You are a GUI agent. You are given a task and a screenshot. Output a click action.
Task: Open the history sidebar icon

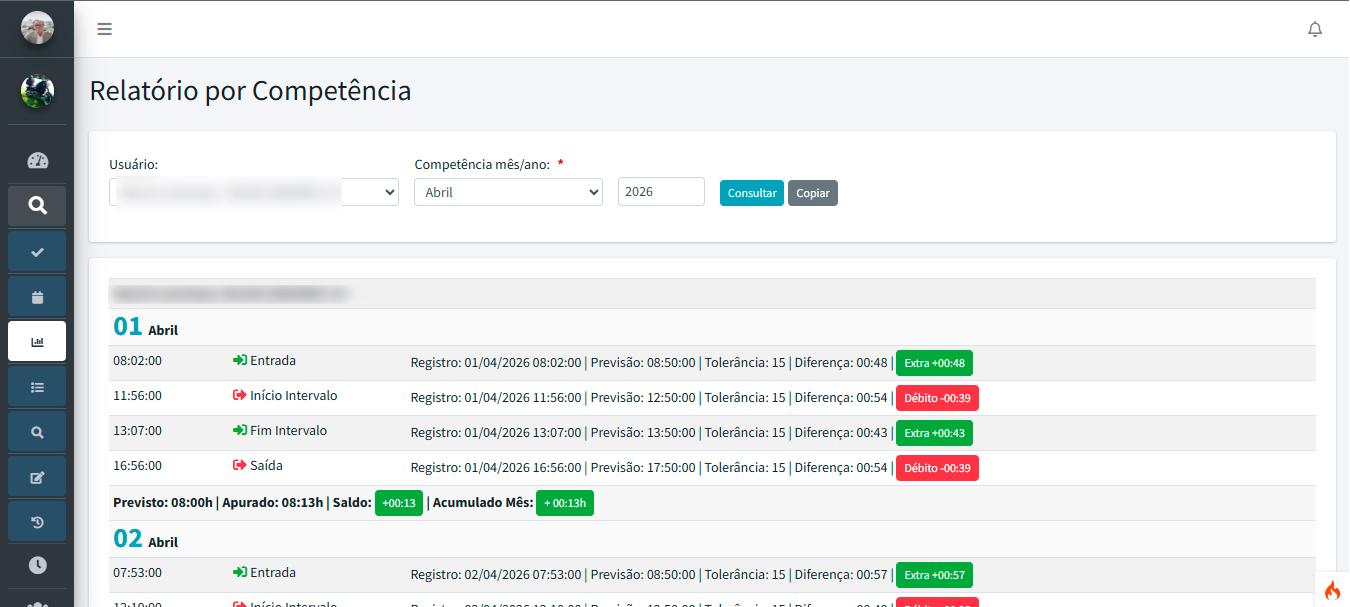coord(37,521)
